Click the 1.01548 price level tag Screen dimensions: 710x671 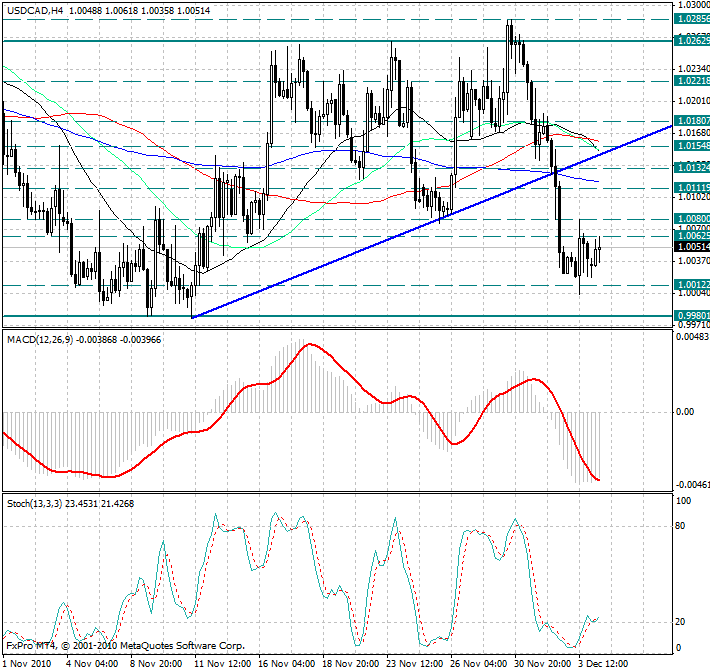(691, 146)
